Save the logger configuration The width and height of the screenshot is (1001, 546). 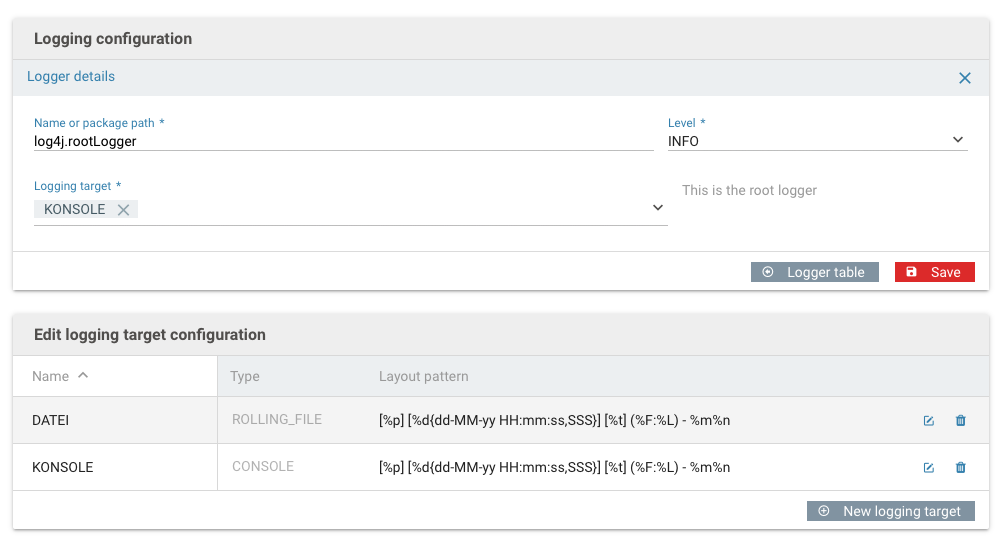click(x=935, y=272)
